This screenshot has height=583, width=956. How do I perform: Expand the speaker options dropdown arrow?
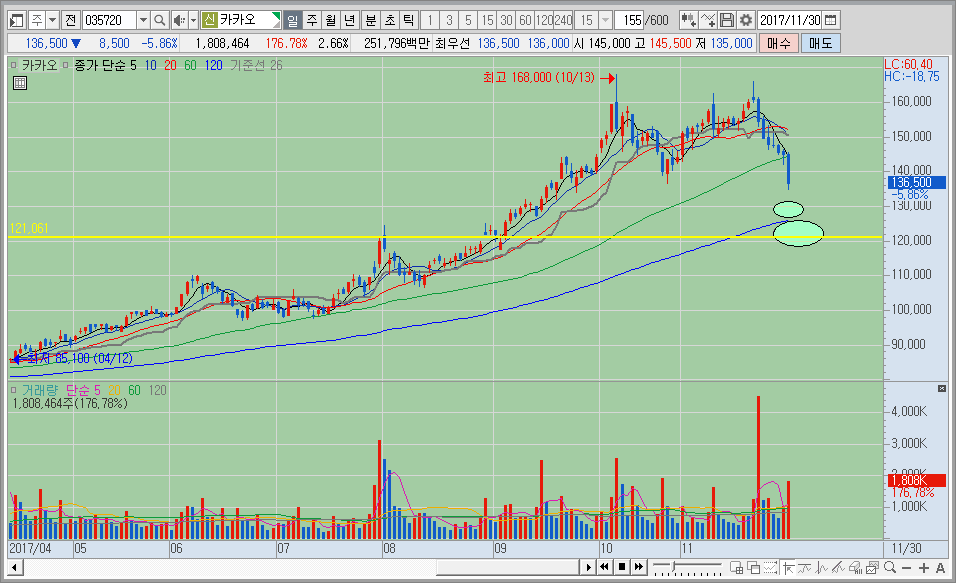tap(193, 20)
